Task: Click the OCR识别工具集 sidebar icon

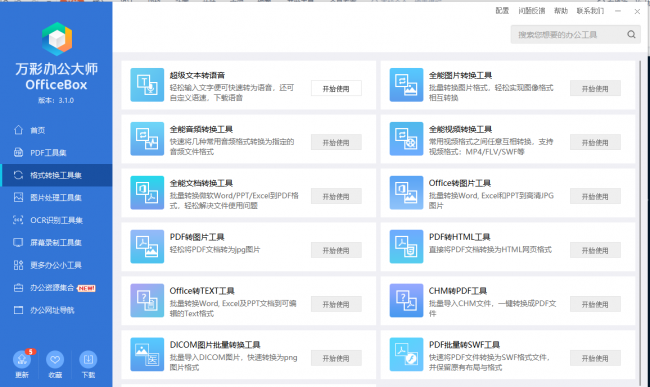Action: (x=18, y=220)
